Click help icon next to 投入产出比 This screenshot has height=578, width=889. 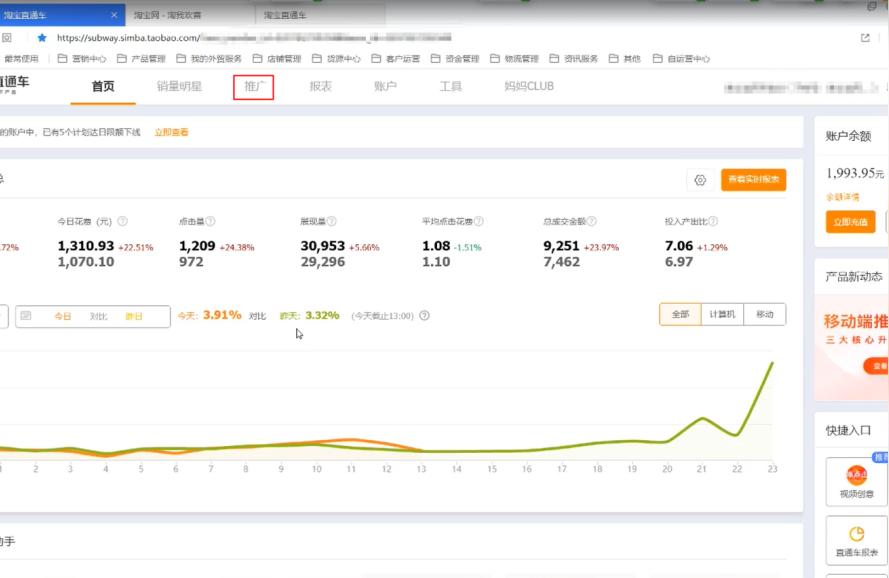[713, 221]
